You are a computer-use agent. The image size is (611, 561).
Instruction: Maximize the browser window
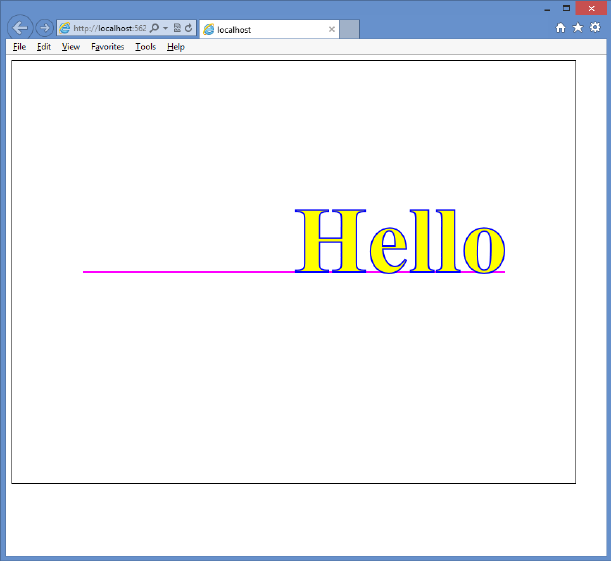566,8
